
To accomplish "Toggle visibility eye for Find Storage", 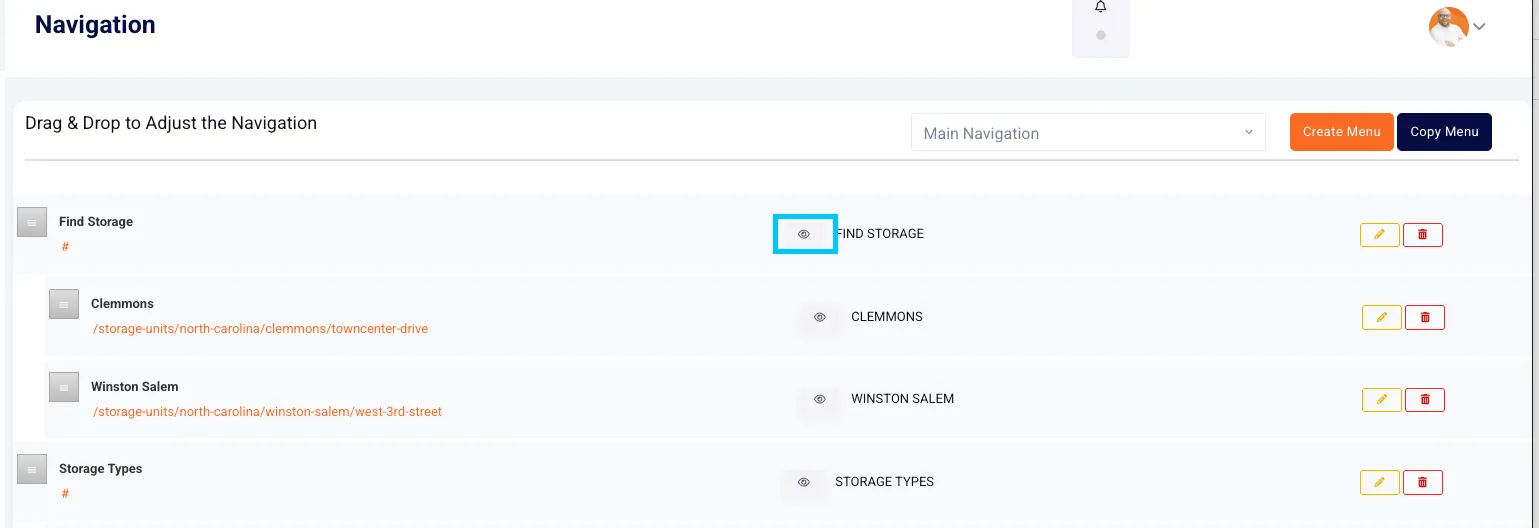I will click(x=804, y=234).
